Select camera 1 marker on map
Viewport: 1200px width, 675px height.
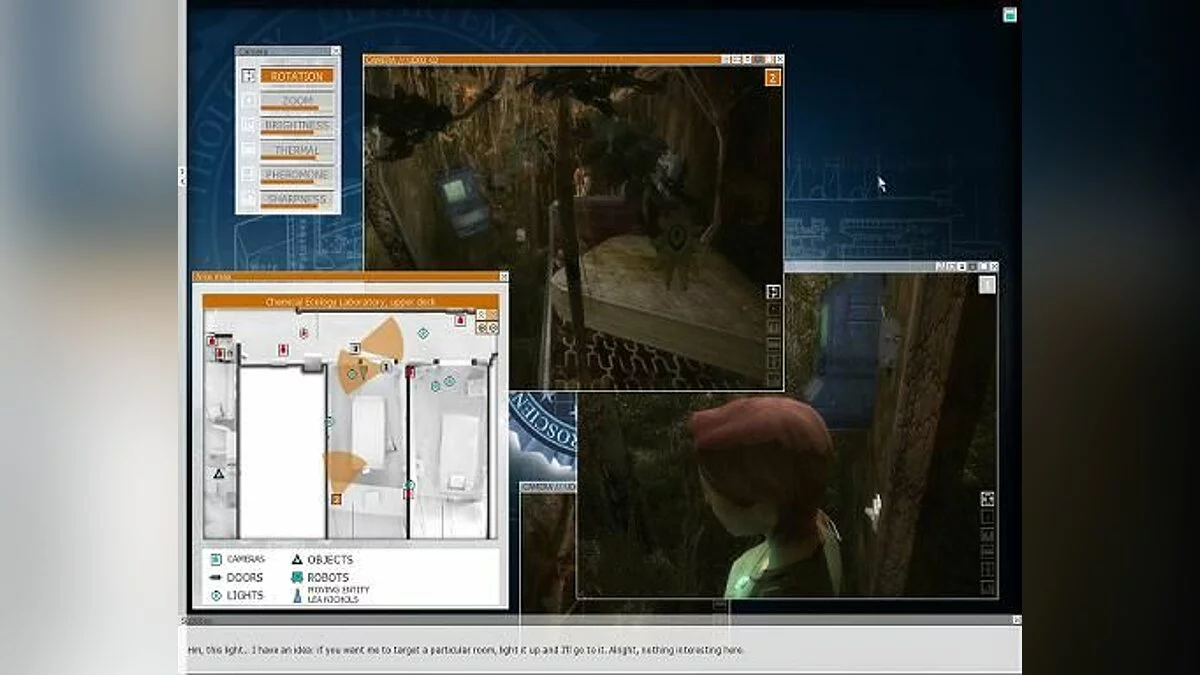(x=387, y=367)
